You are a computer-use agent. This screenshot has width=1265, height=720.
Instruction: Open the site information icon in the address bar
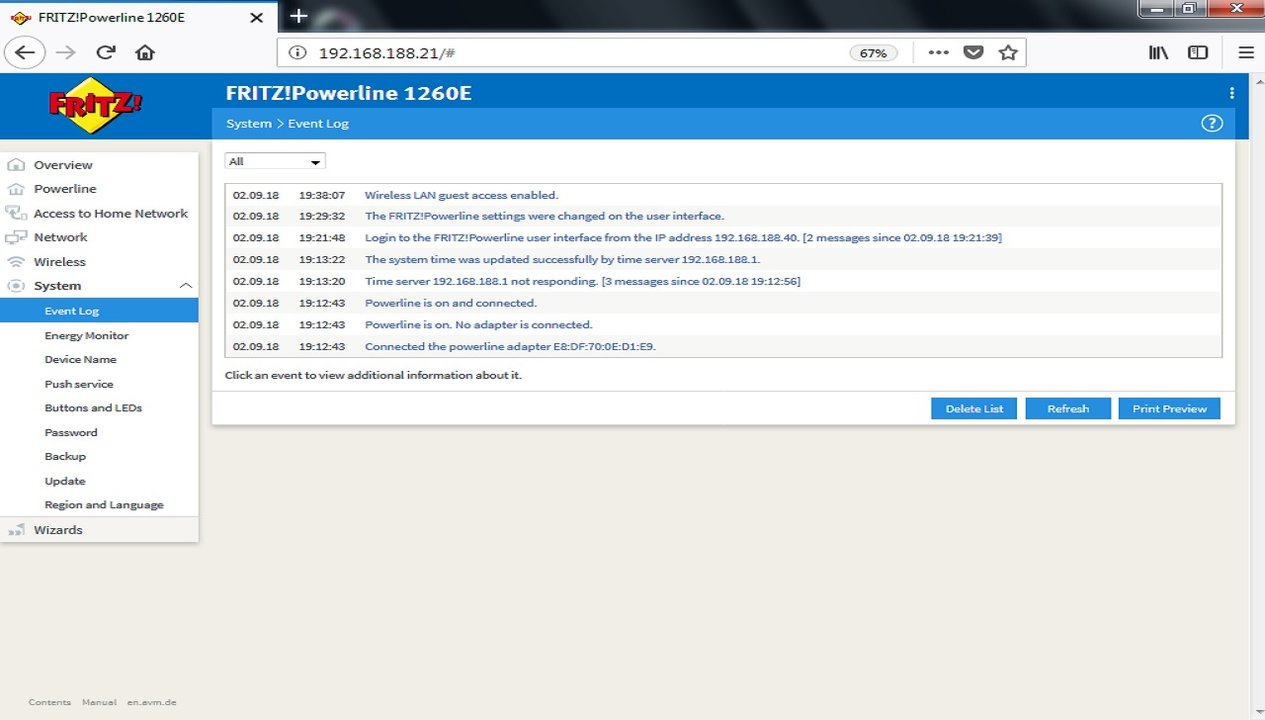click(x=296, y=53)
